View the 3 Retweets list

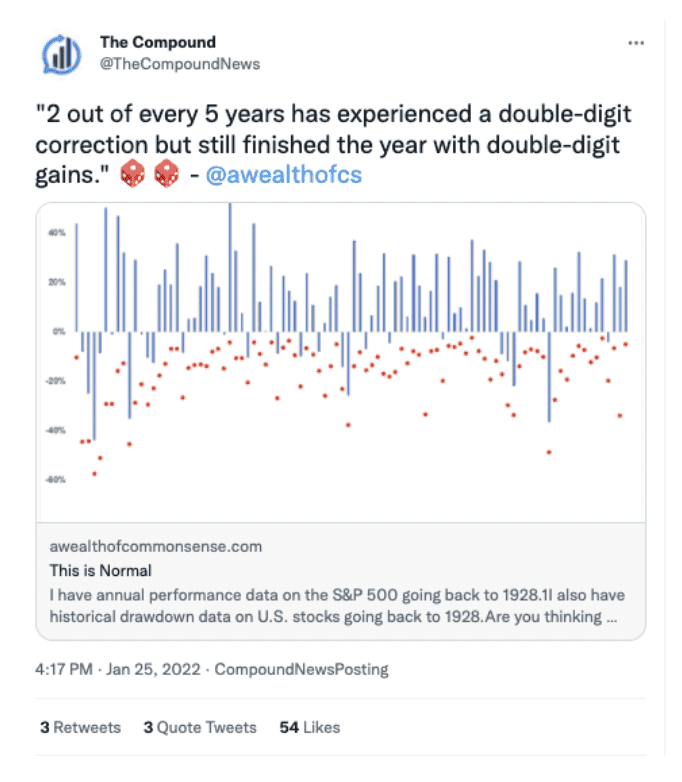click(80, 728)
